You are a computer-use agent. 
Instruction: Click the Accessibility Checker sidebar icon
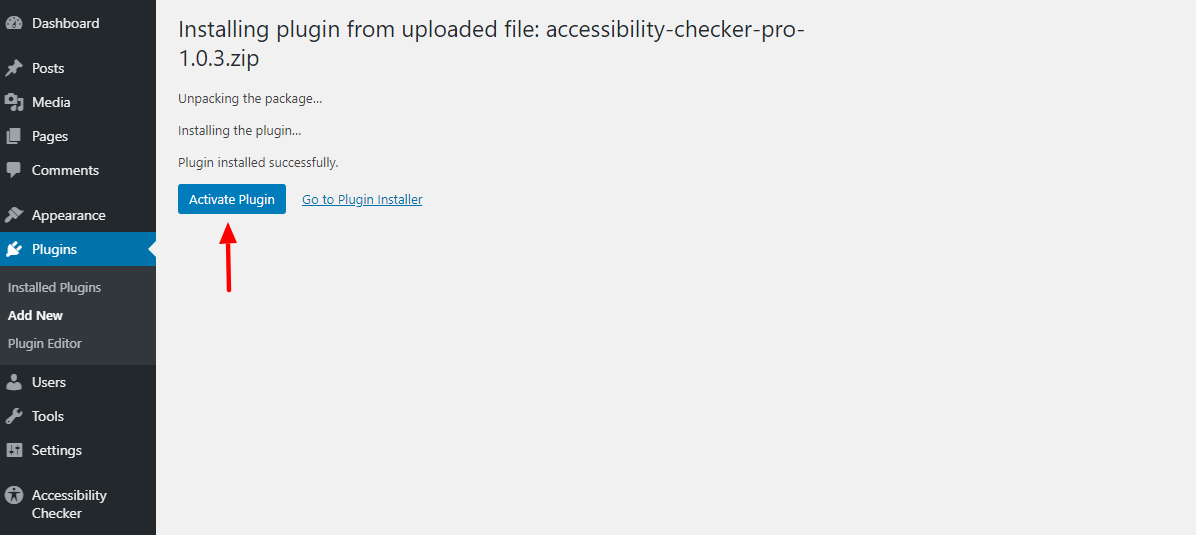point(14,495)
